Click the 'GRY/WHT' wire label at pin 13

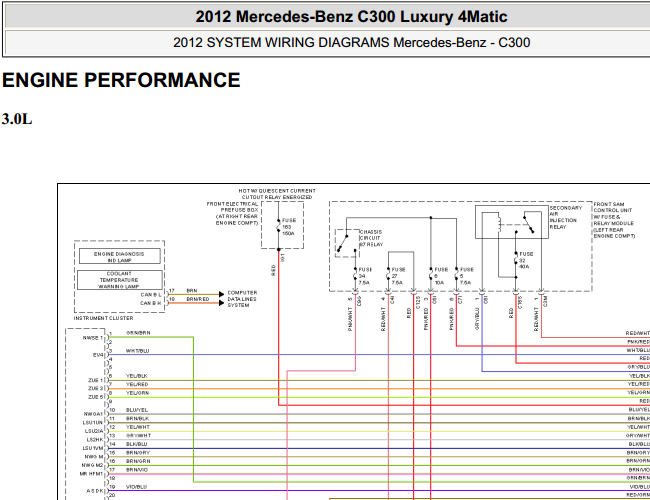138,436
